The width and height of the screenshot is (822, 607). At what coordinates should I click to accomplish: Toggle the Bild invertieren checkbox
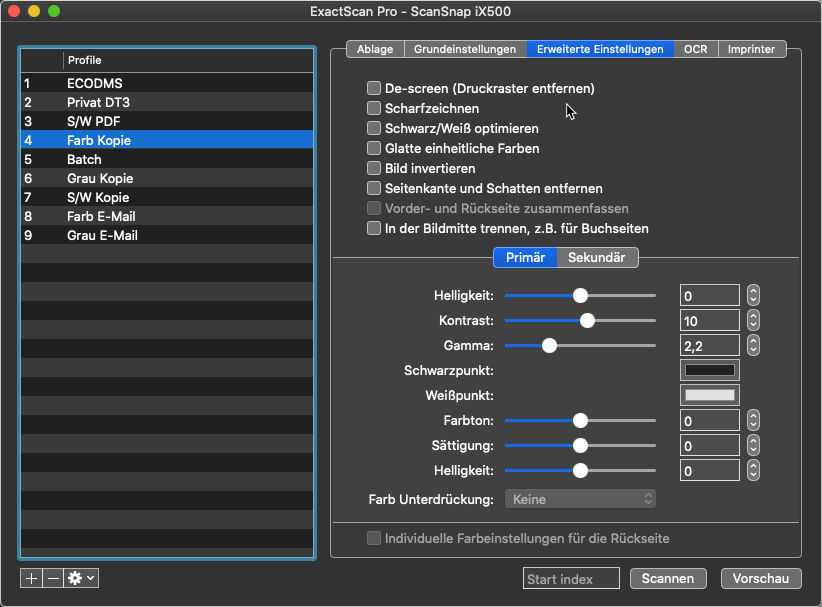click(374, 168)
